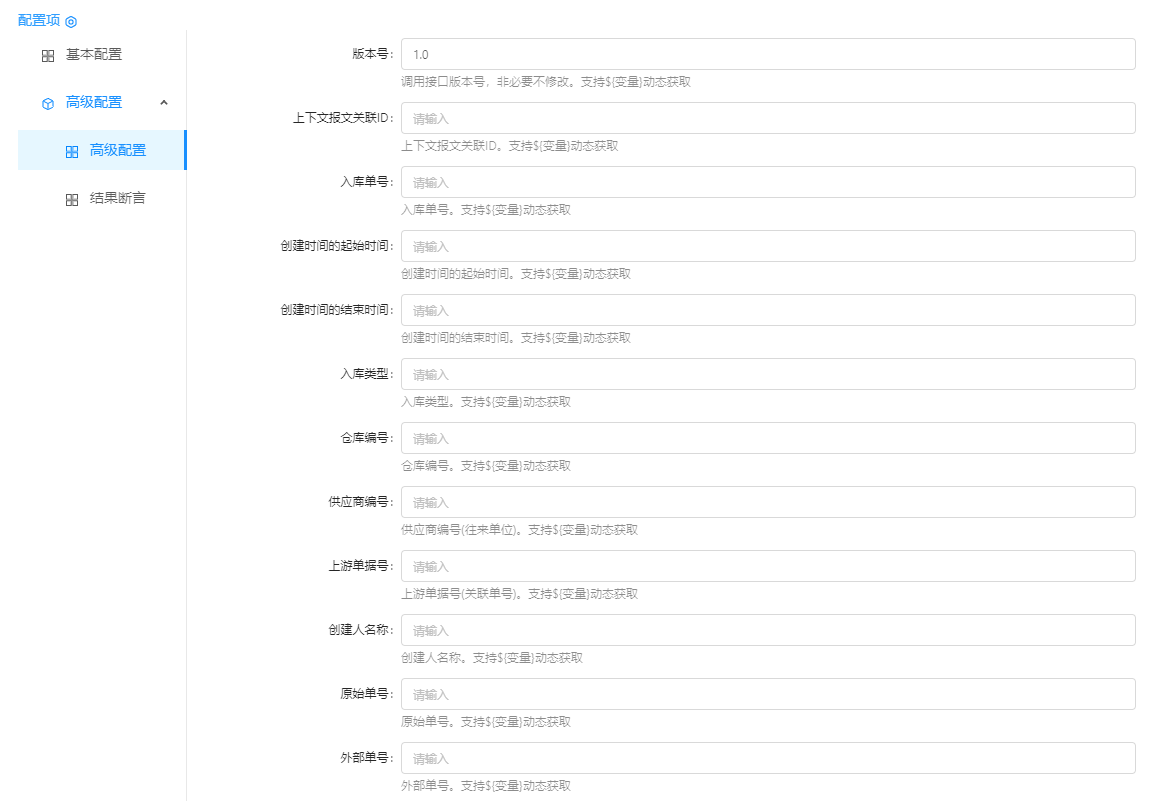Click the 配置项 header title
Screen dimensions: 1159x801
[x=39, y=20]
